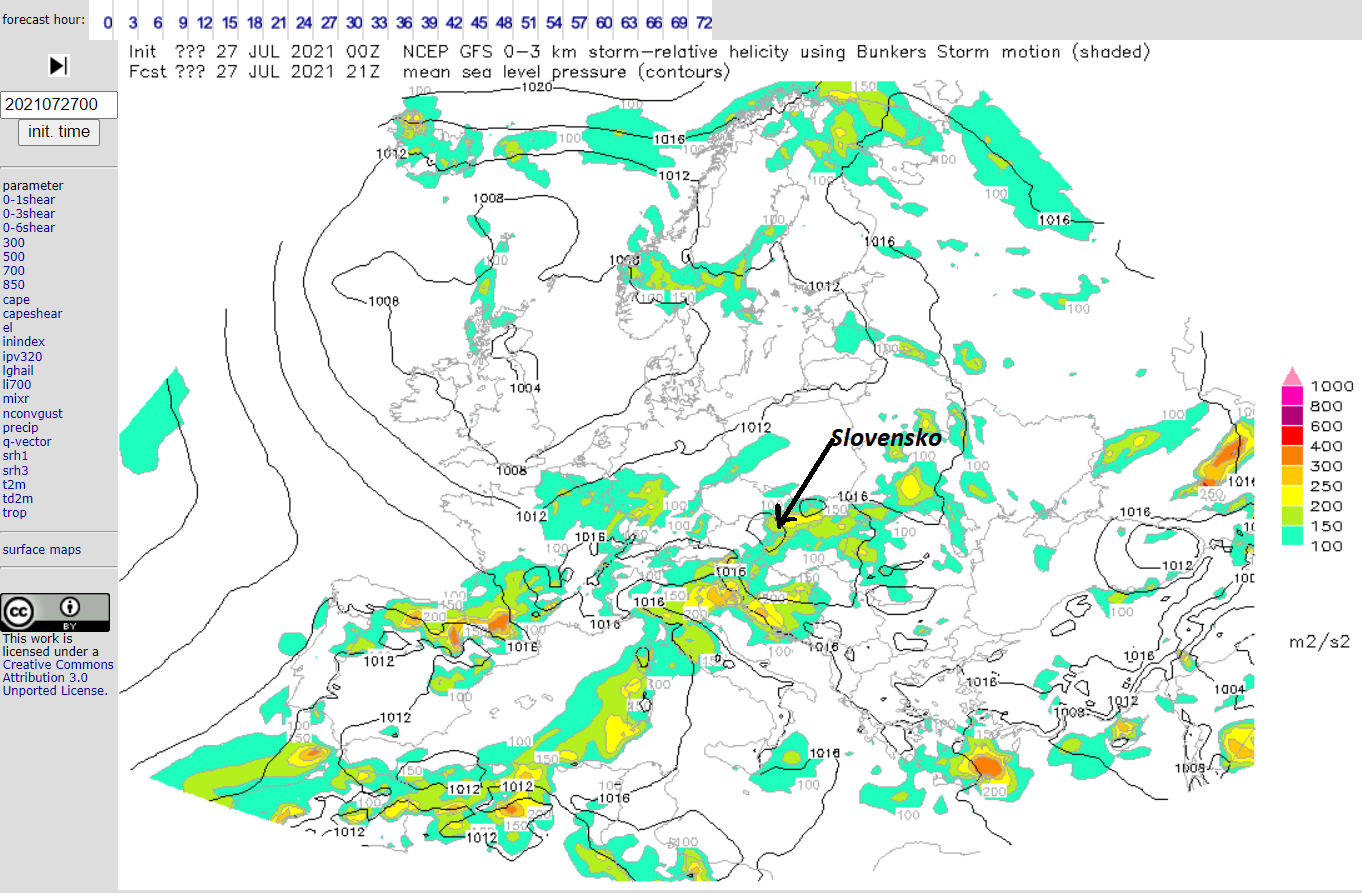Open the precip parameter map
Image resolution: width=1362 pixels, height=893 pixels.
click(x=20, y=427)
